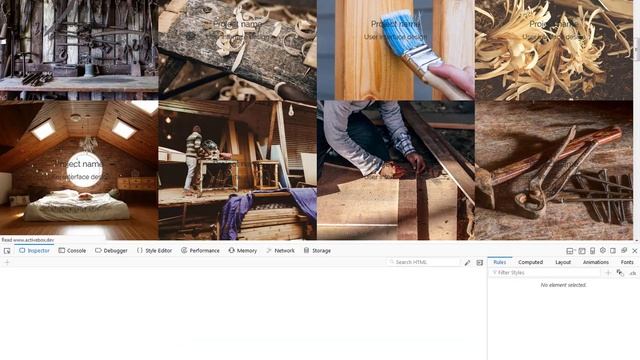Switch to the Computed sidebar tab
Screen dimensions: 640x360
(x=530, y=262)
